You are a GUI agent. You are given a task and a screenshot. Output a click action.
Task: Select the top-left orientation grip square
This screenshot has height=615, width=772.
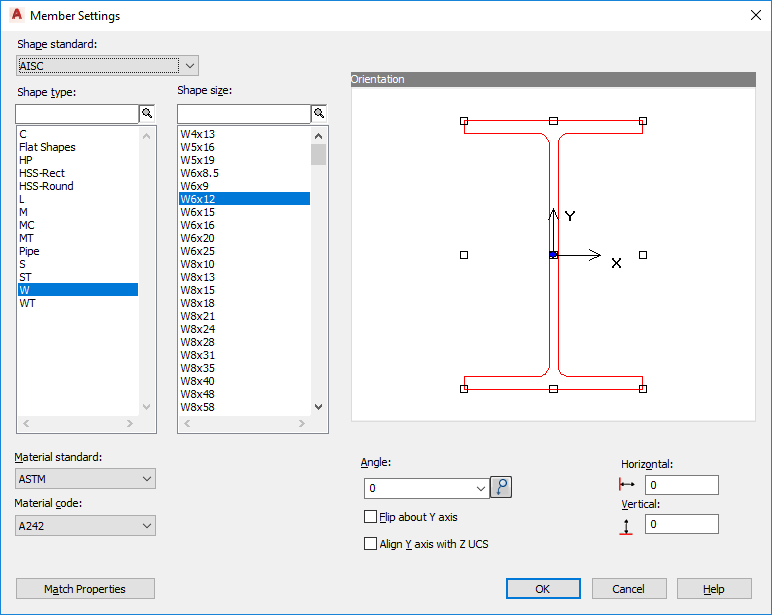[464, 121]
